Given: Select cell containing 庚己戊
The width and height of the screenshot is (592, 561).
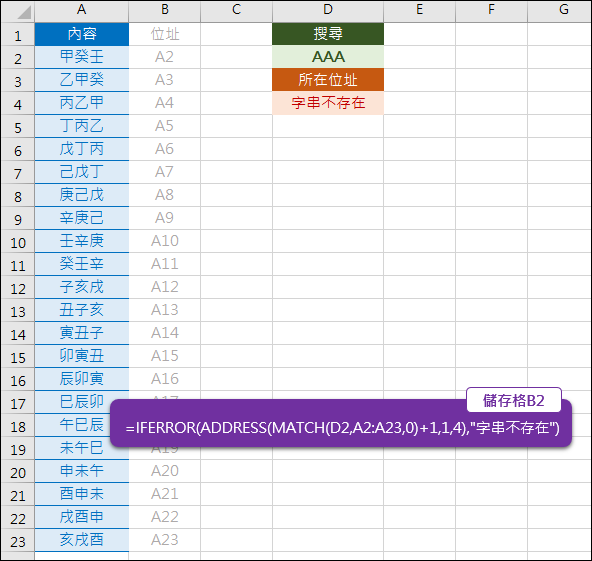Looking at the screenshot, I should point(82,195).
